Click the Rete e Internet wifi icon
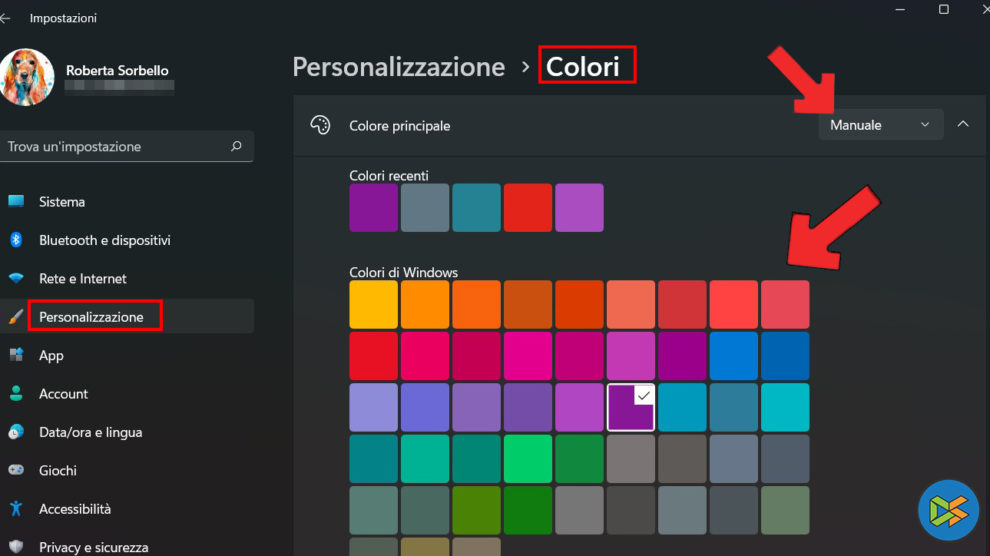Screen dimensions: 990x556 tap(16, 278)
